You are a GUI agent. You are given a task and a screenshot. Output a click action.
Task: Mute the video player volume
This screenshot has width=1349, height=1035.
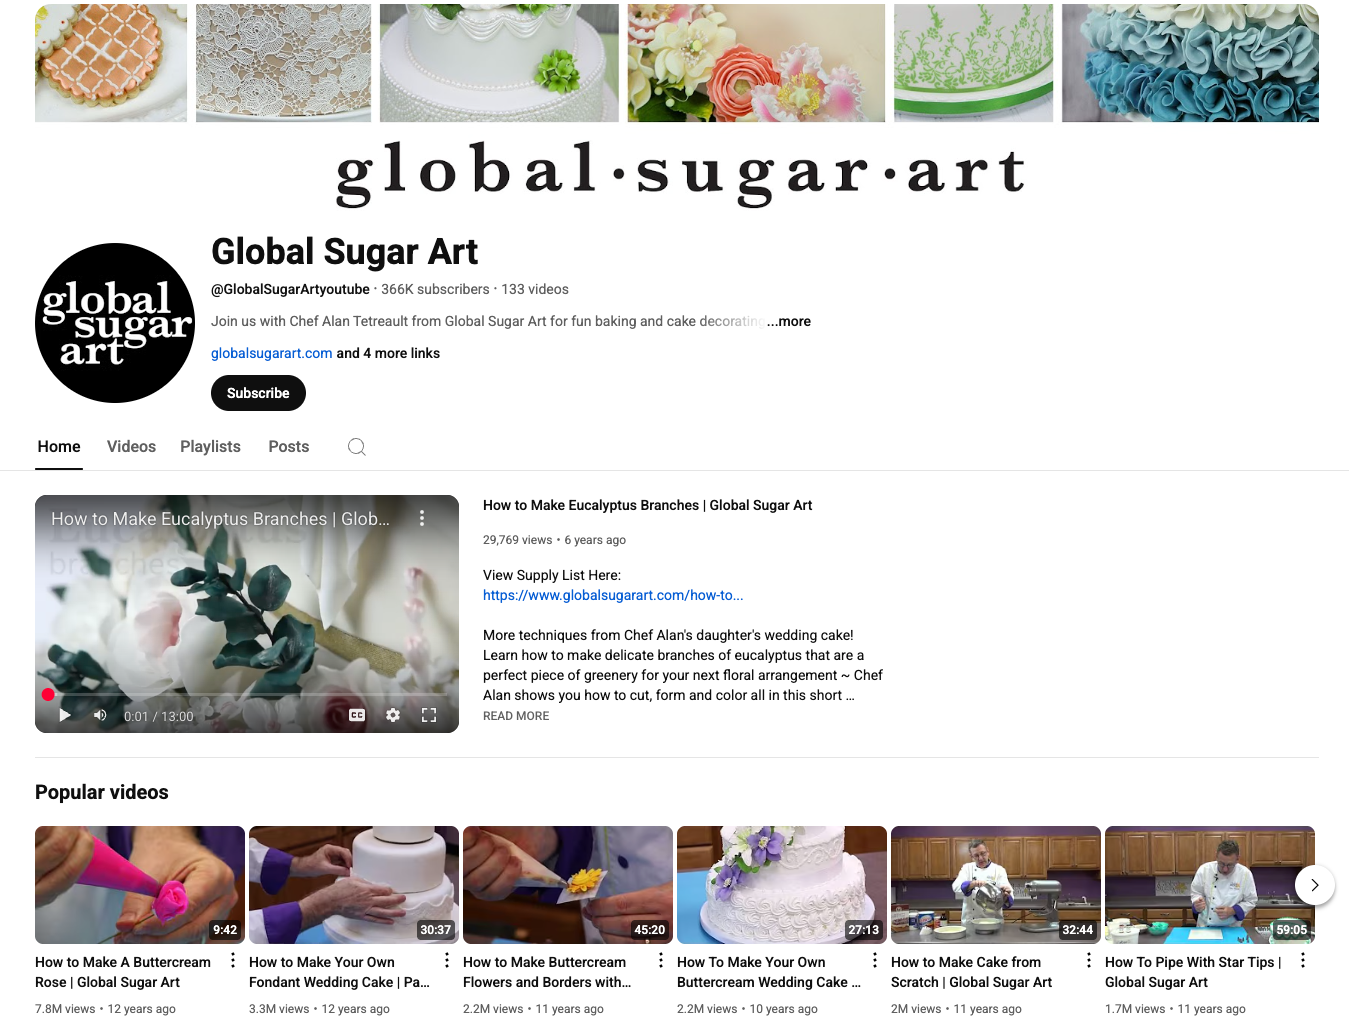pos(100,715)
